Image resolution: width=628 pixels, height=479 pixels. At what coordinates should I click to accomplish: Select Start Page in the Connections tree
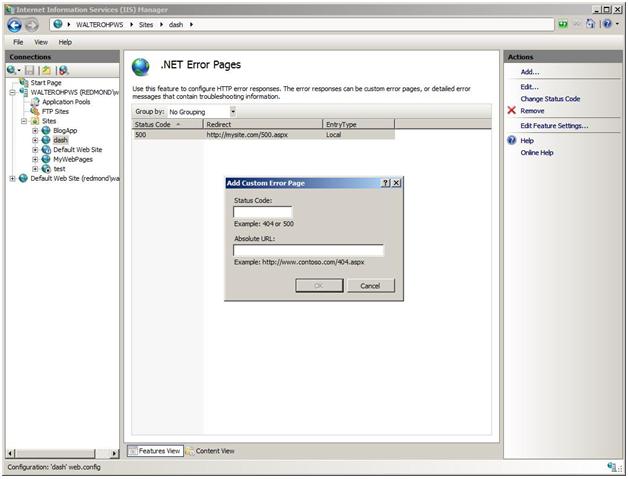click(x=46, y=83)
